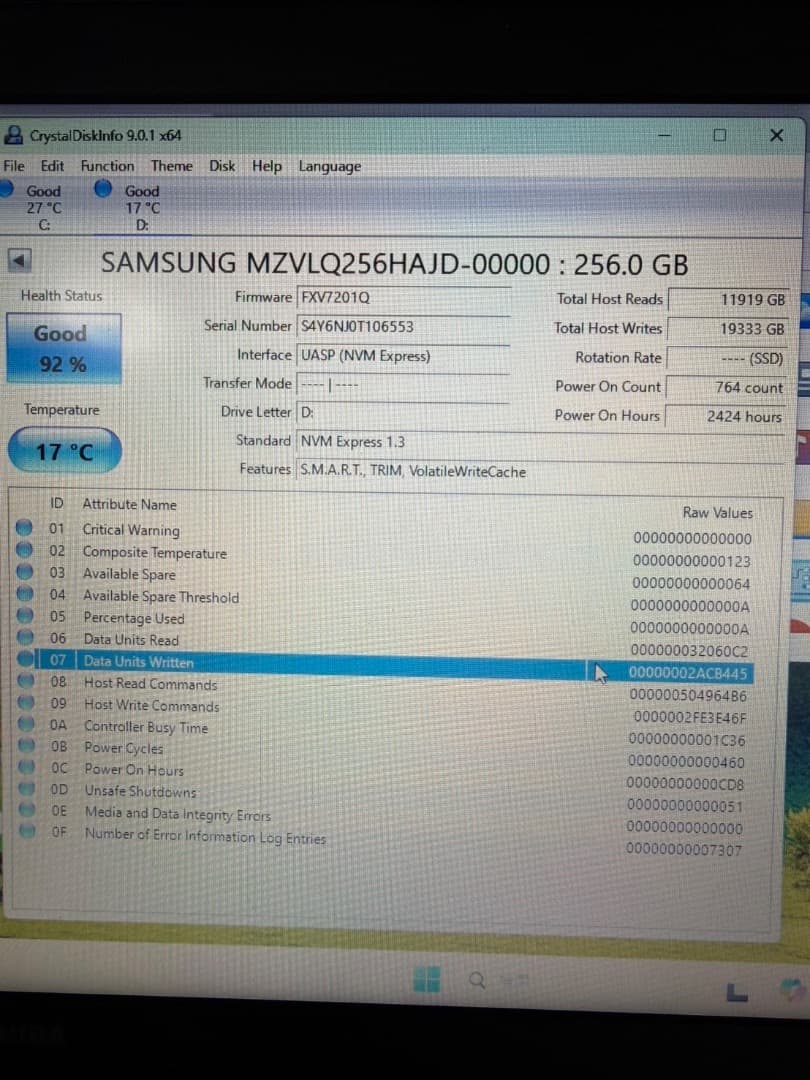Click the Total Host Writes value 19333 GB

(x=727, y=329)
